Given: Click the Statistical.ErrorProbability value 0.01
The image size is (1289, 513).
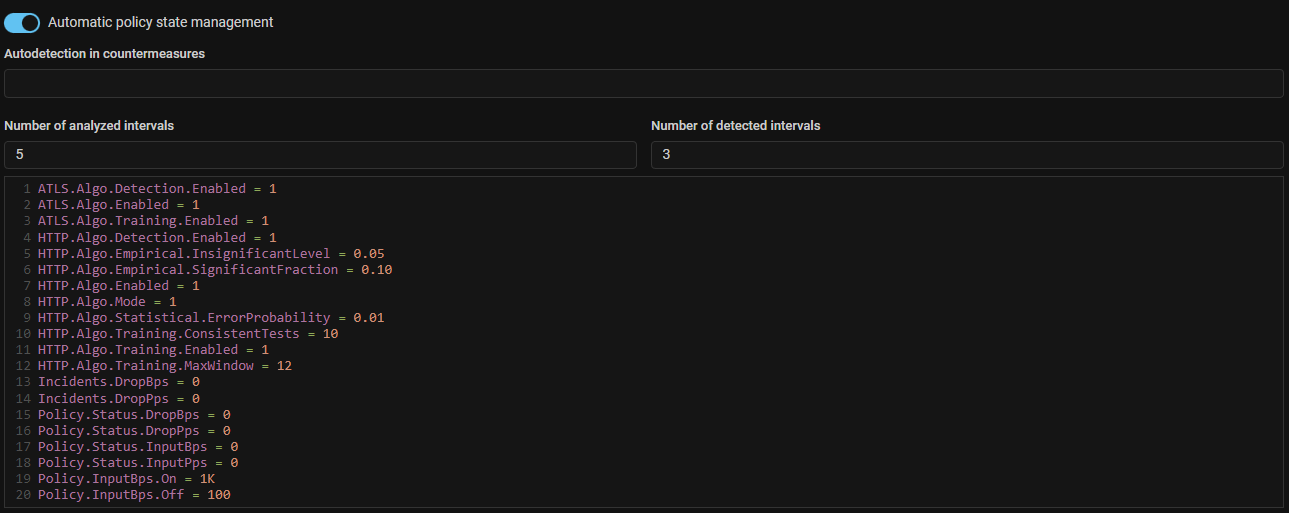Looking at the screenshot, I should click(x=368, y=318).
